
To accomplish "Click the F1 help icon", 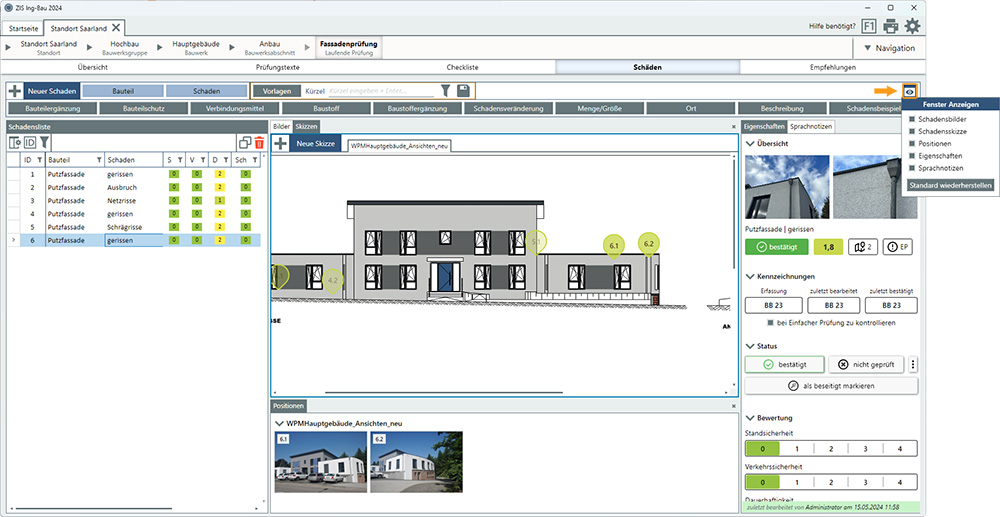I will point(866,27).
